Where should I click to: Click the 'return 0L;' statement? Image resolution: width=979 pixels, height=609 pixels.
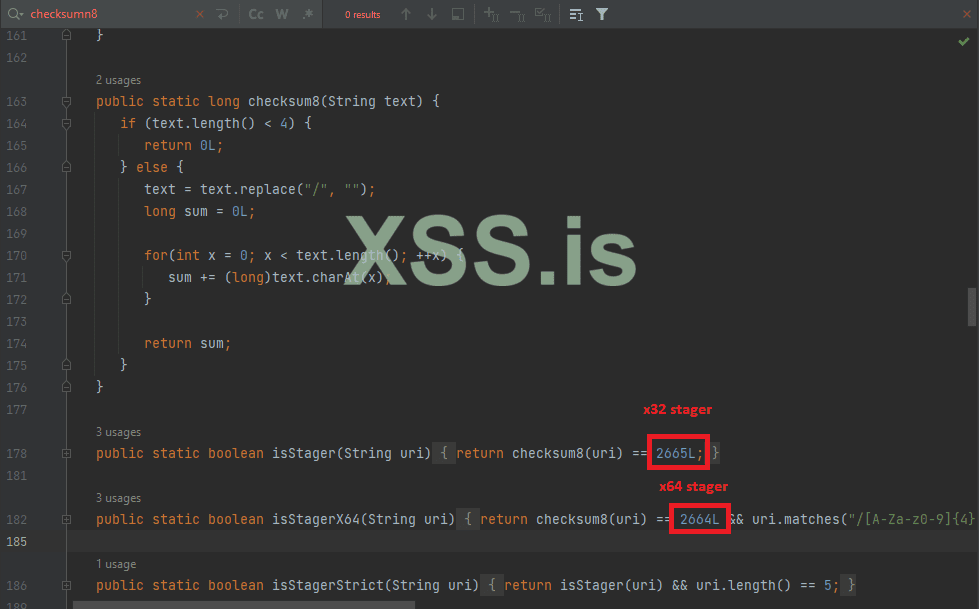click(x=184, y=146)
